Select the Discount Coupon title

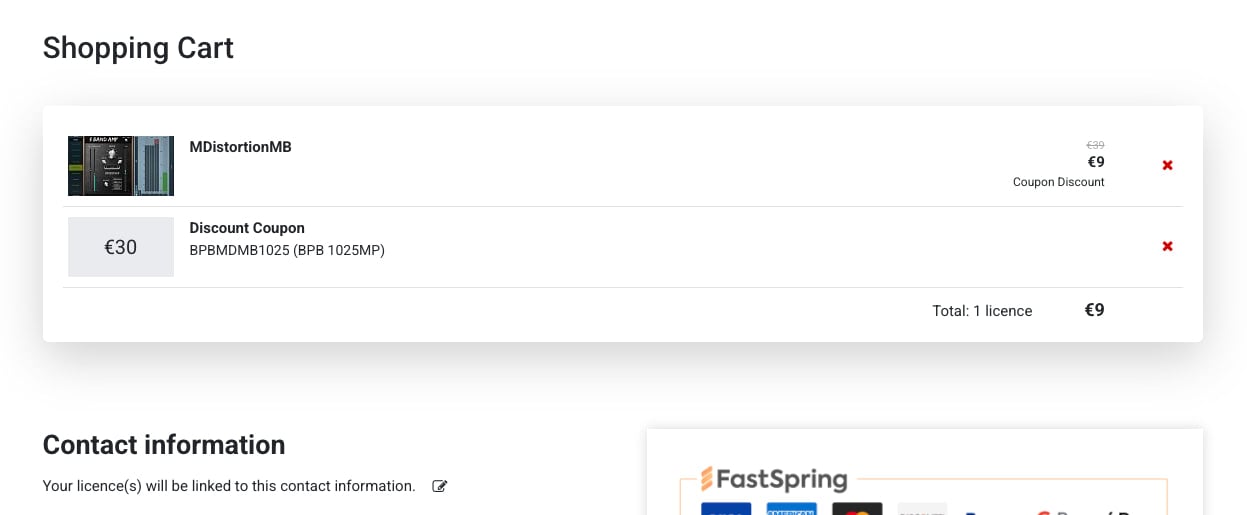[247, 228]
